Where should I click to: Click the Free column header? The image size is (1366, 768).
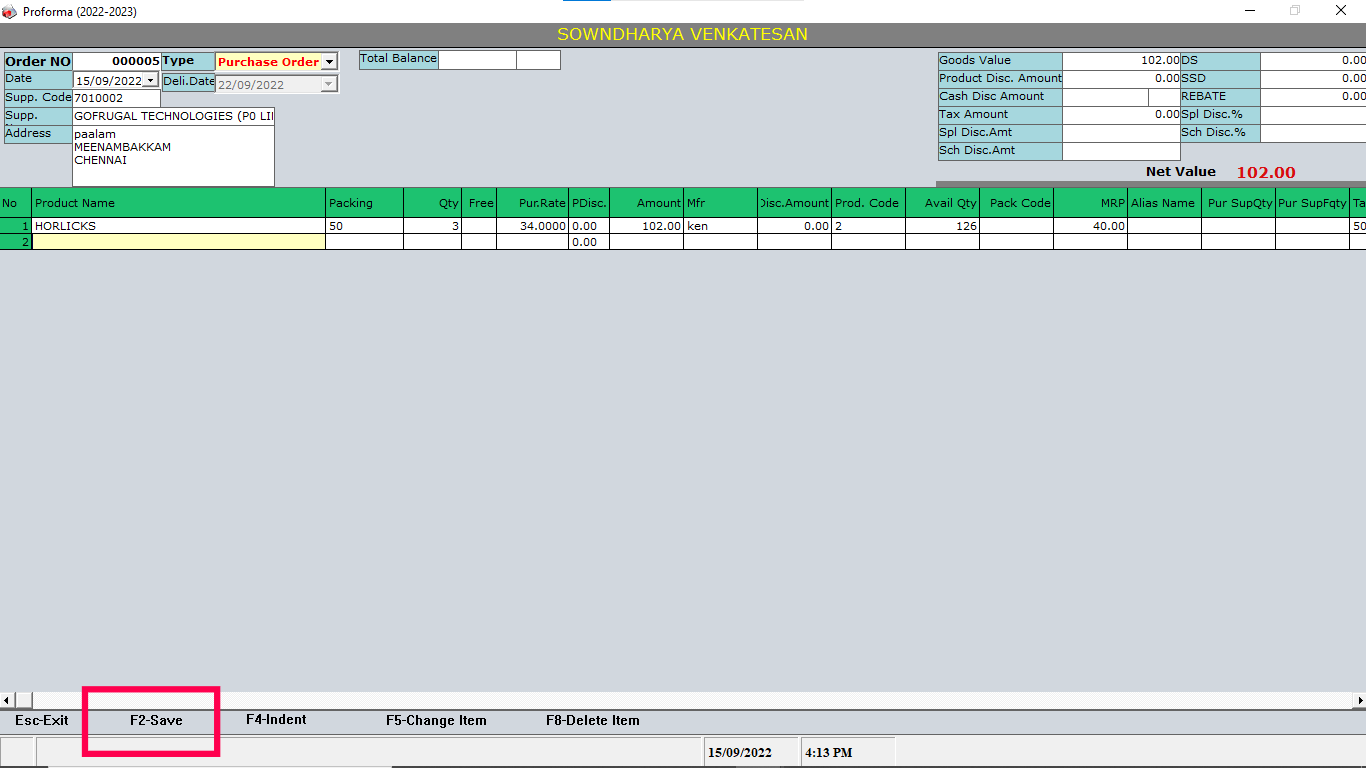pyautogui.click(x=480, y=203)
